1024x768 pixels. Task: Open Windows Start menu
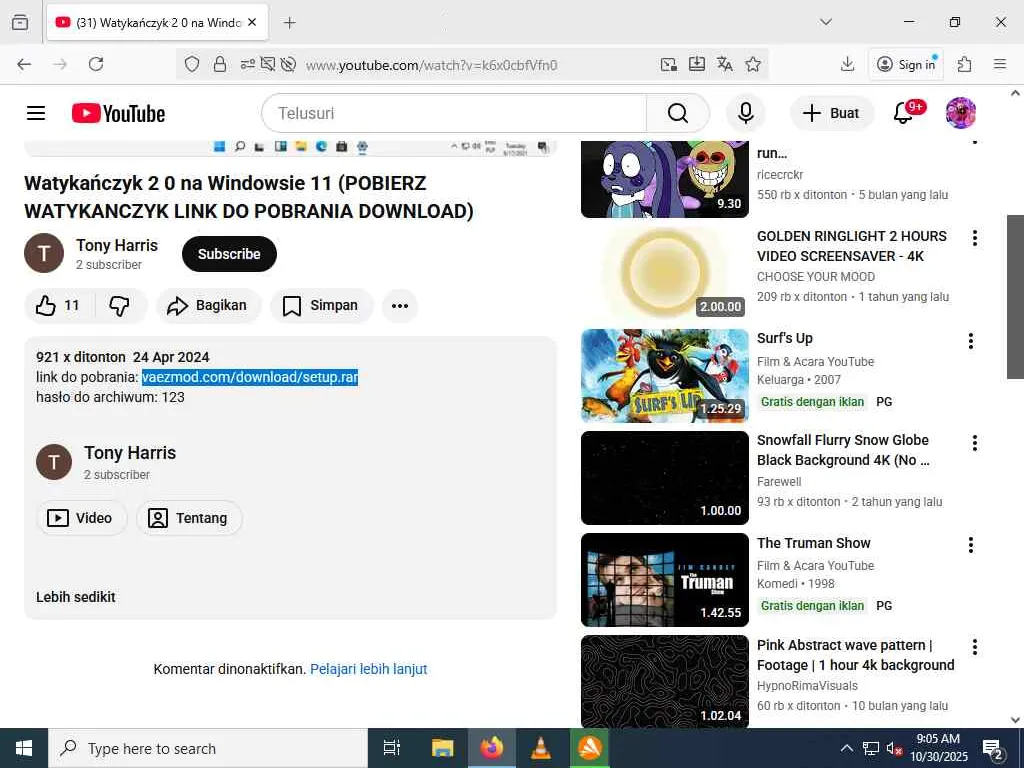coord(24,748)
